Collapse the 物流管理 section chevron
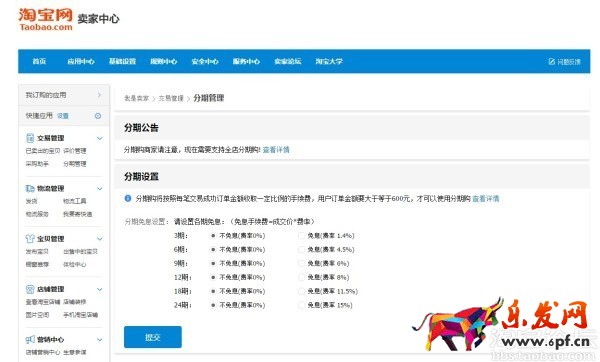The width and height of the screenshot is (600, 362). pos(99,189)
